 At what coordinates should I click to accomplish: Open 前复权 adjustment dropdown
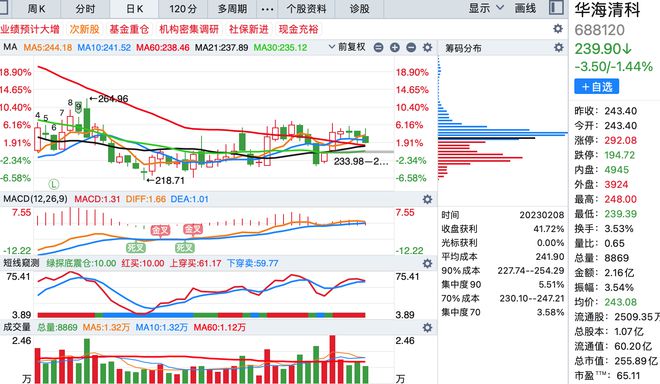pyautogui.click(x=347, y=47)
